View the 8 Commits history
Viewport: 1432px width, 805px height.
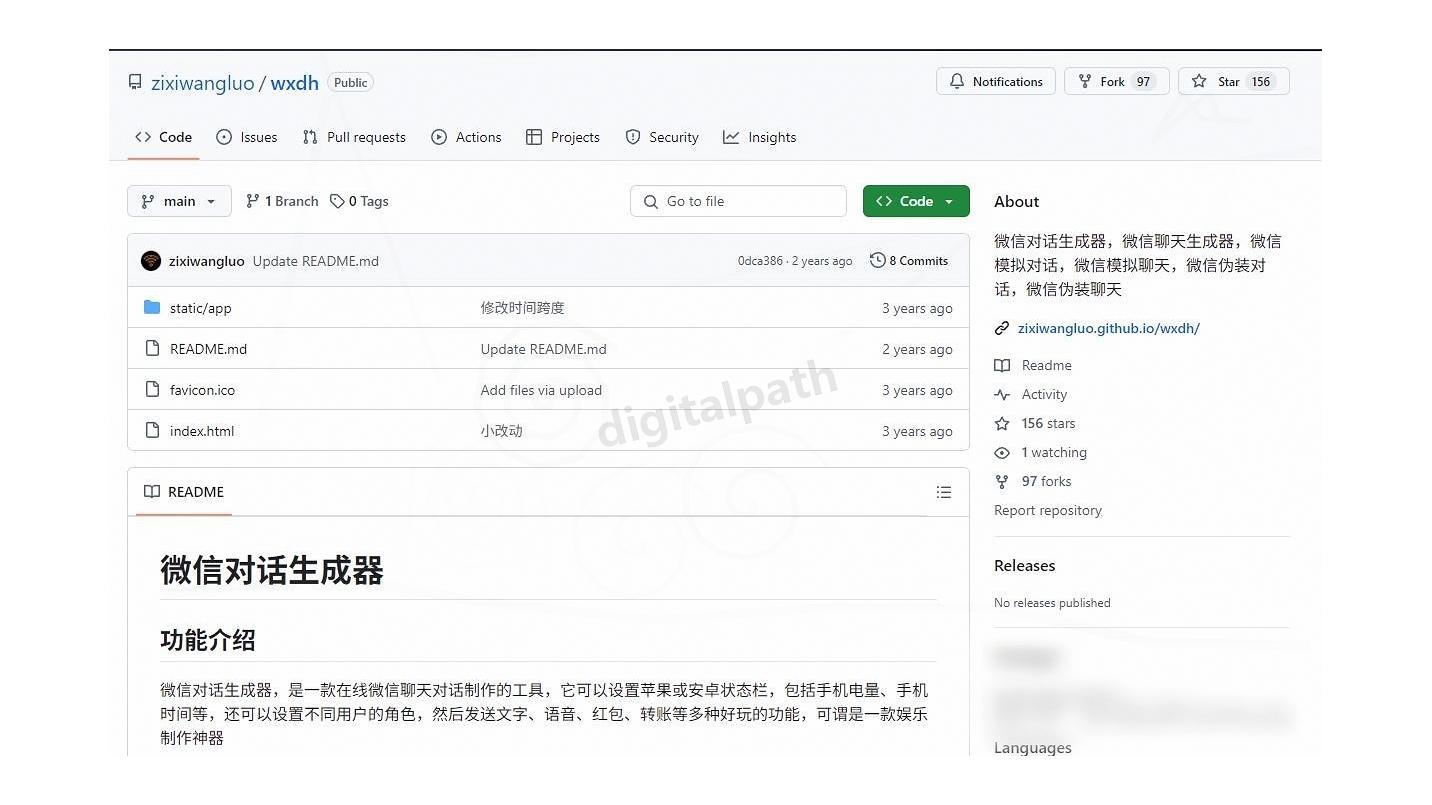coord(909,261)
